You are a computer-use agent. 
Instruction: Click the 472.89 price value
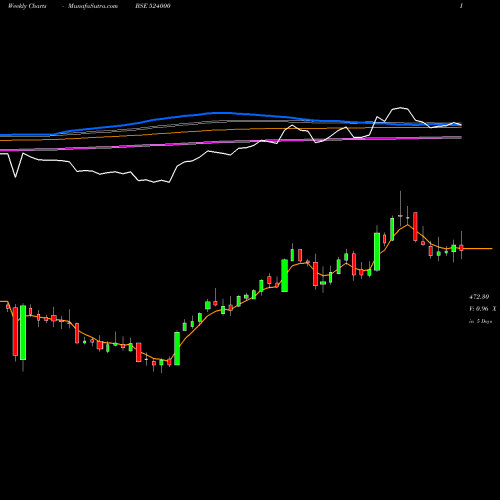(x=479, y=297)
